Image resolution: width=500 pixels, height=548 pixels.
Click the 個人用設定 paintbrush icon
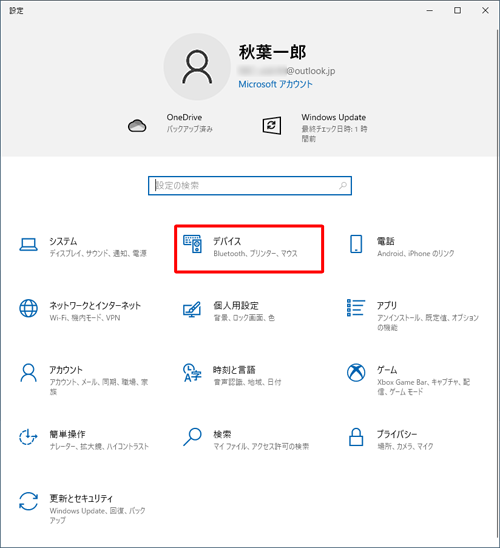[192, 309]
